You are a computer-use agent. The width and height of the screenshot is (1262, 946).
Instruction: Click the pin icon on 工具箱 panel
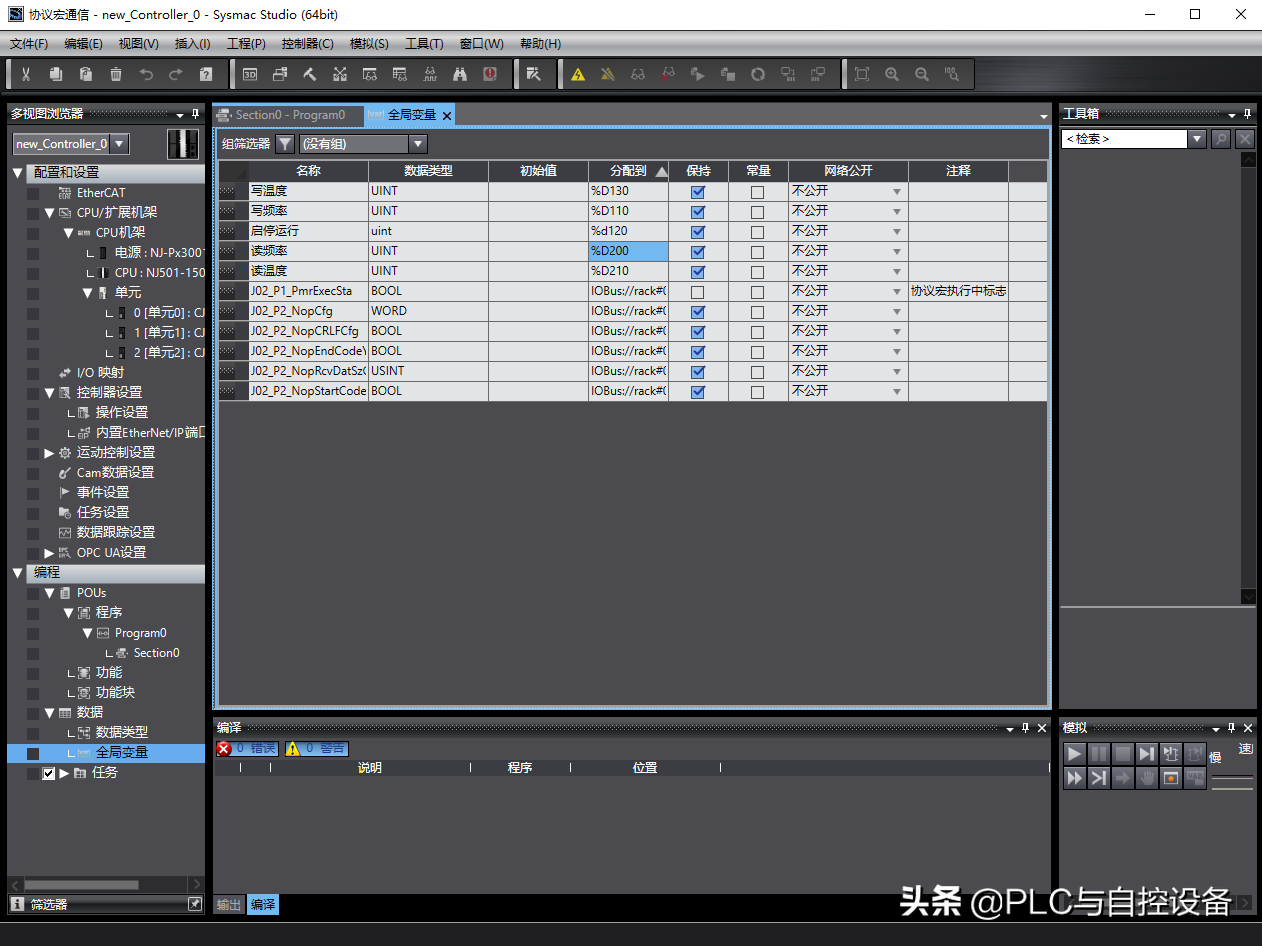[x=1247, y=114]
